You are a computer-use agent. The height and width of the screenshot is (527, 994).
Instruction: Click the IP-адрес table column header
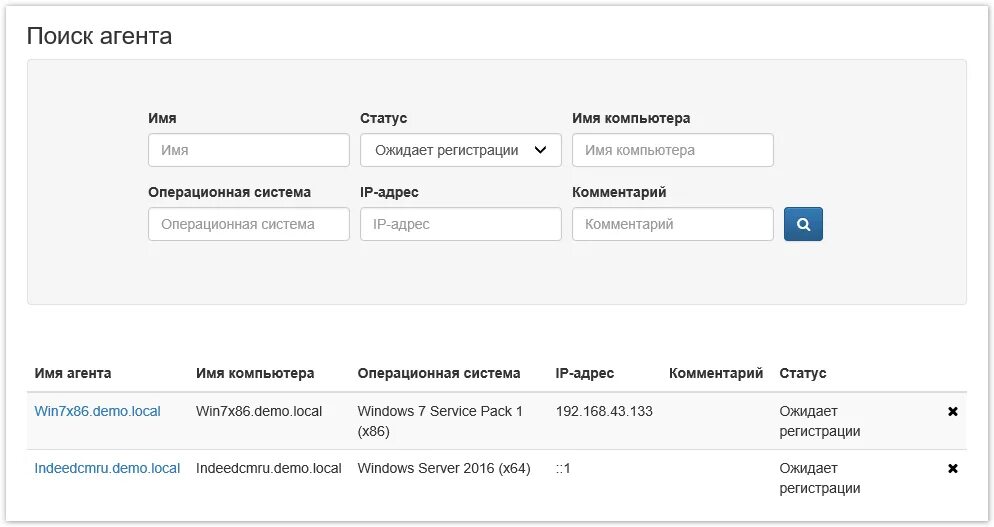(x=584, y=373)
